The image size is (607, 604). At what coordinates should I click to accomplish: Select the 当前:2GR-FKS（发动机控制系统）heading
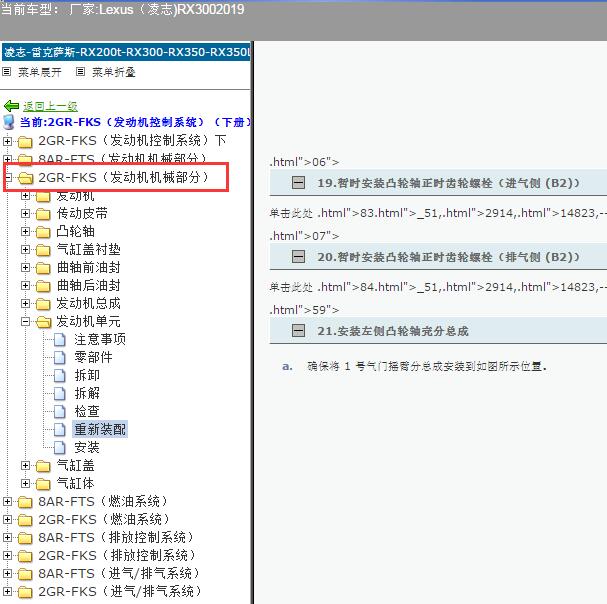coord(135,122)
